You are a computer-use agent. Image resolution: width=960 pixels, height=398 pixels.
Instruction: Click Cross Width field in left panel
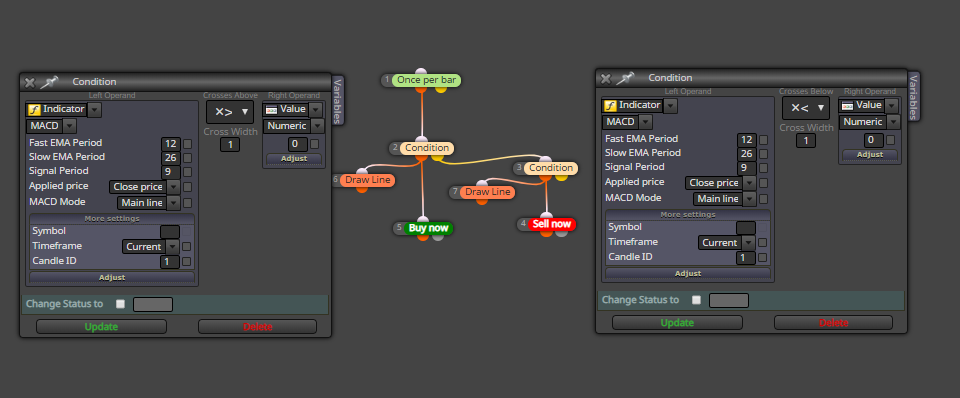pos(230,145)
